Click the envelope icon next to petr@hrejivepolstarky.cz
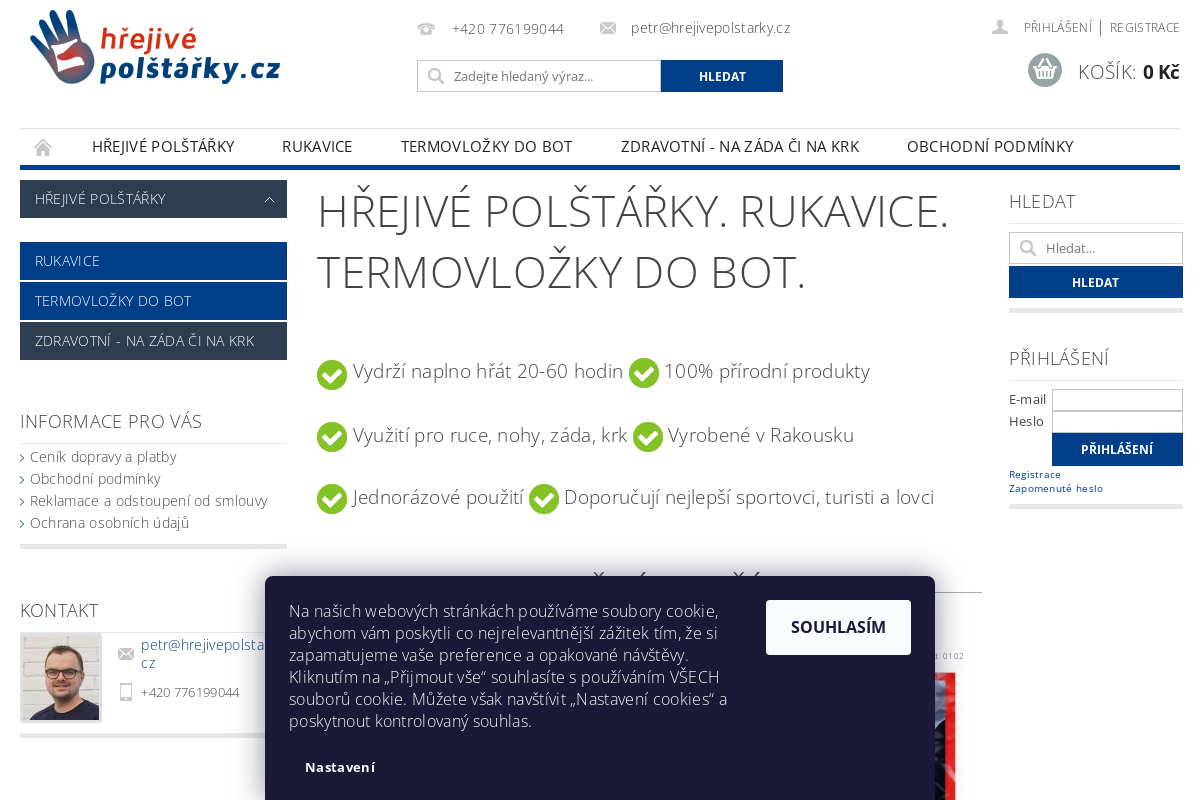This screenshot has height=800, width=1200. coord(608,28)
